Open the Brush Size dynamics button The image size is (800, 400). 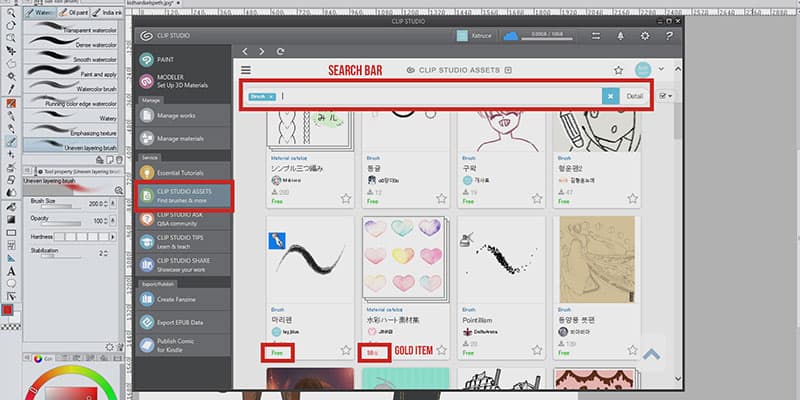pos(113,204)
